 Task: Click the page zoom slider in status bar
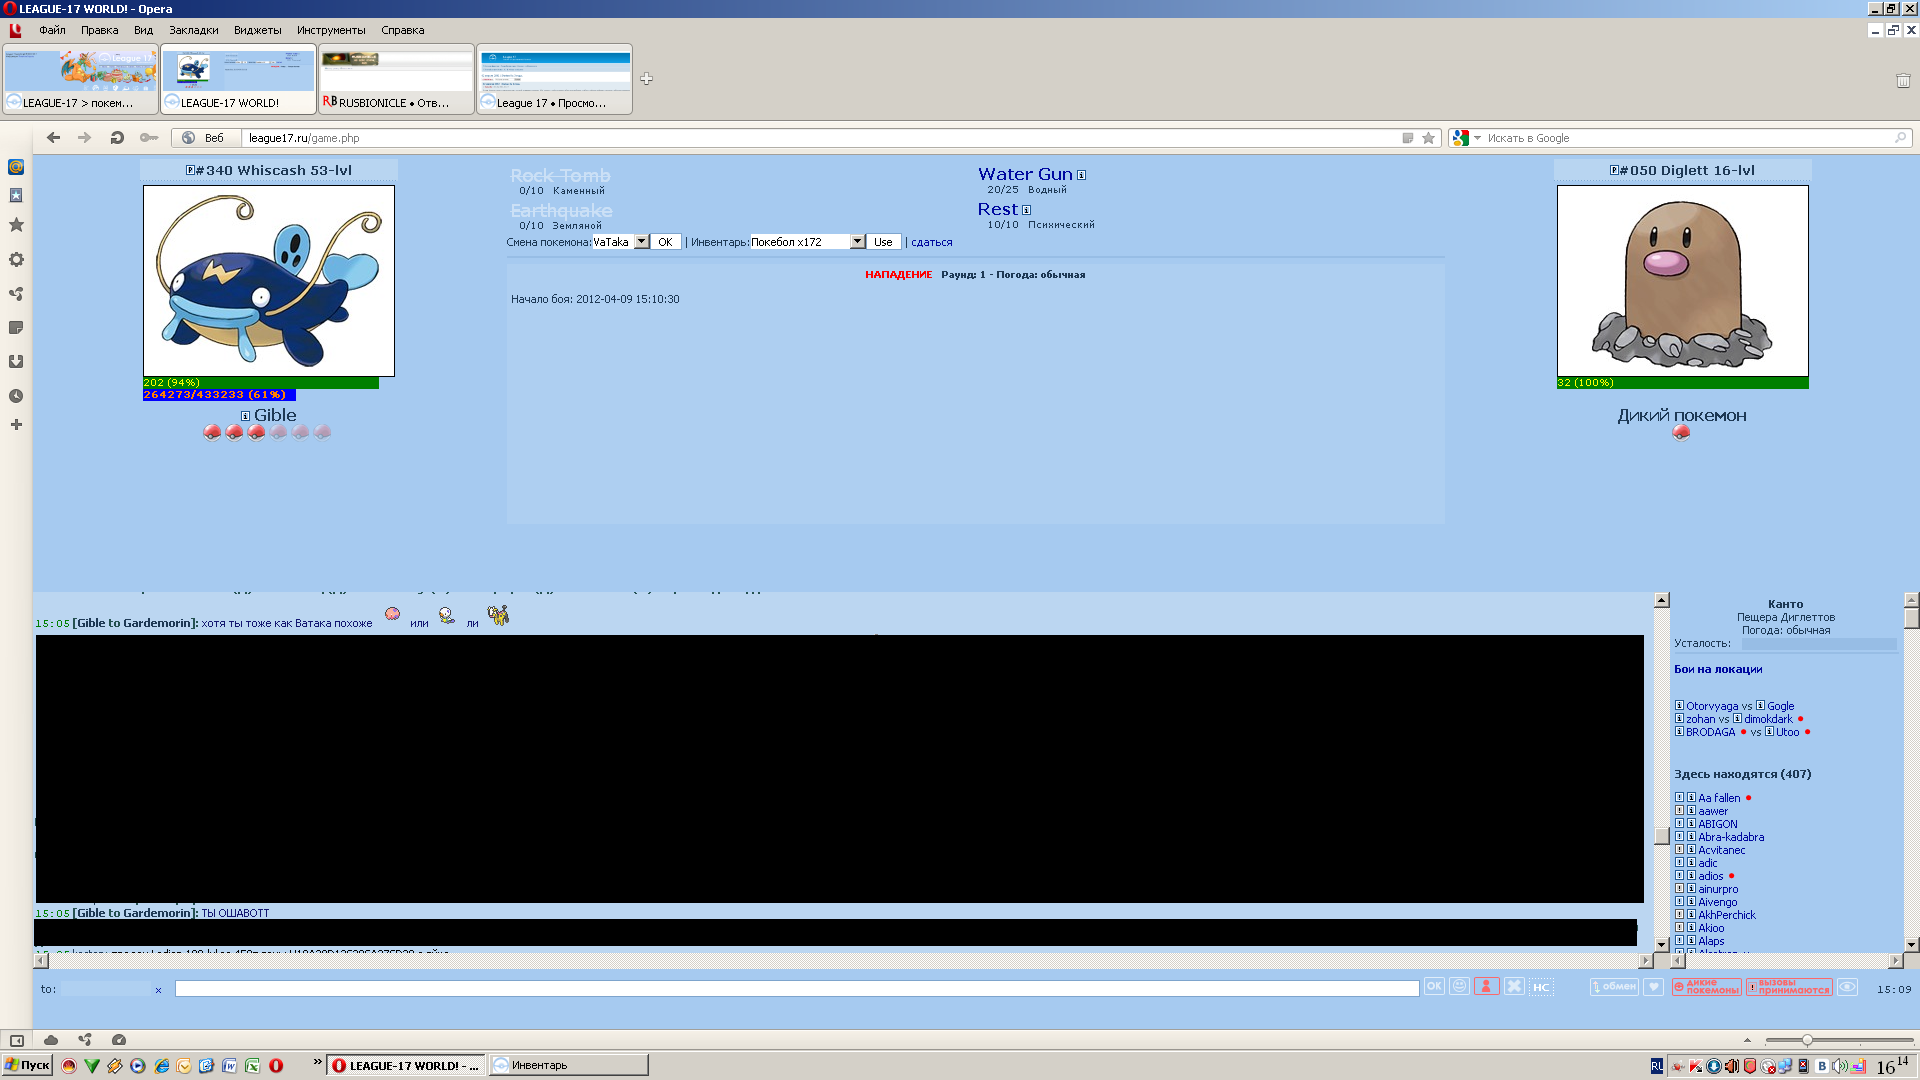1839,1040
